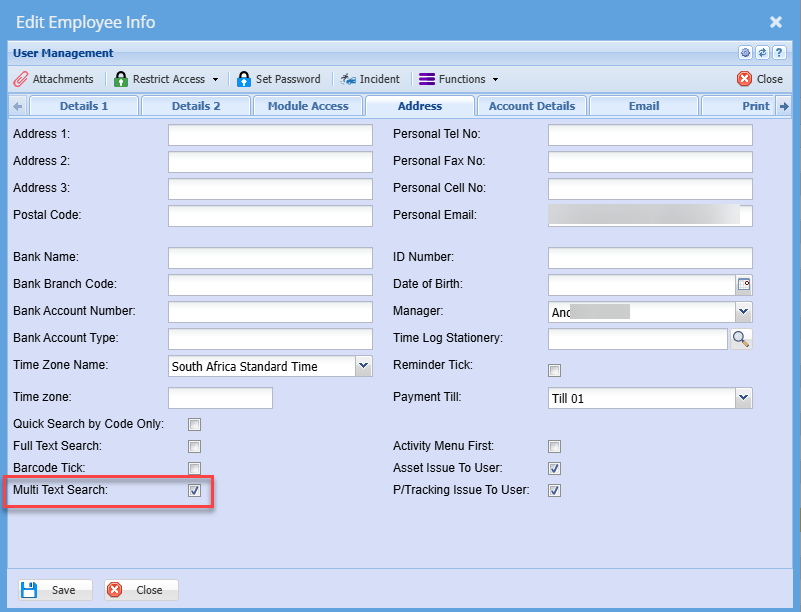The image size is (801, 612).
Task: Click the Attachments paperclip icon
Action: coord(21,79)
